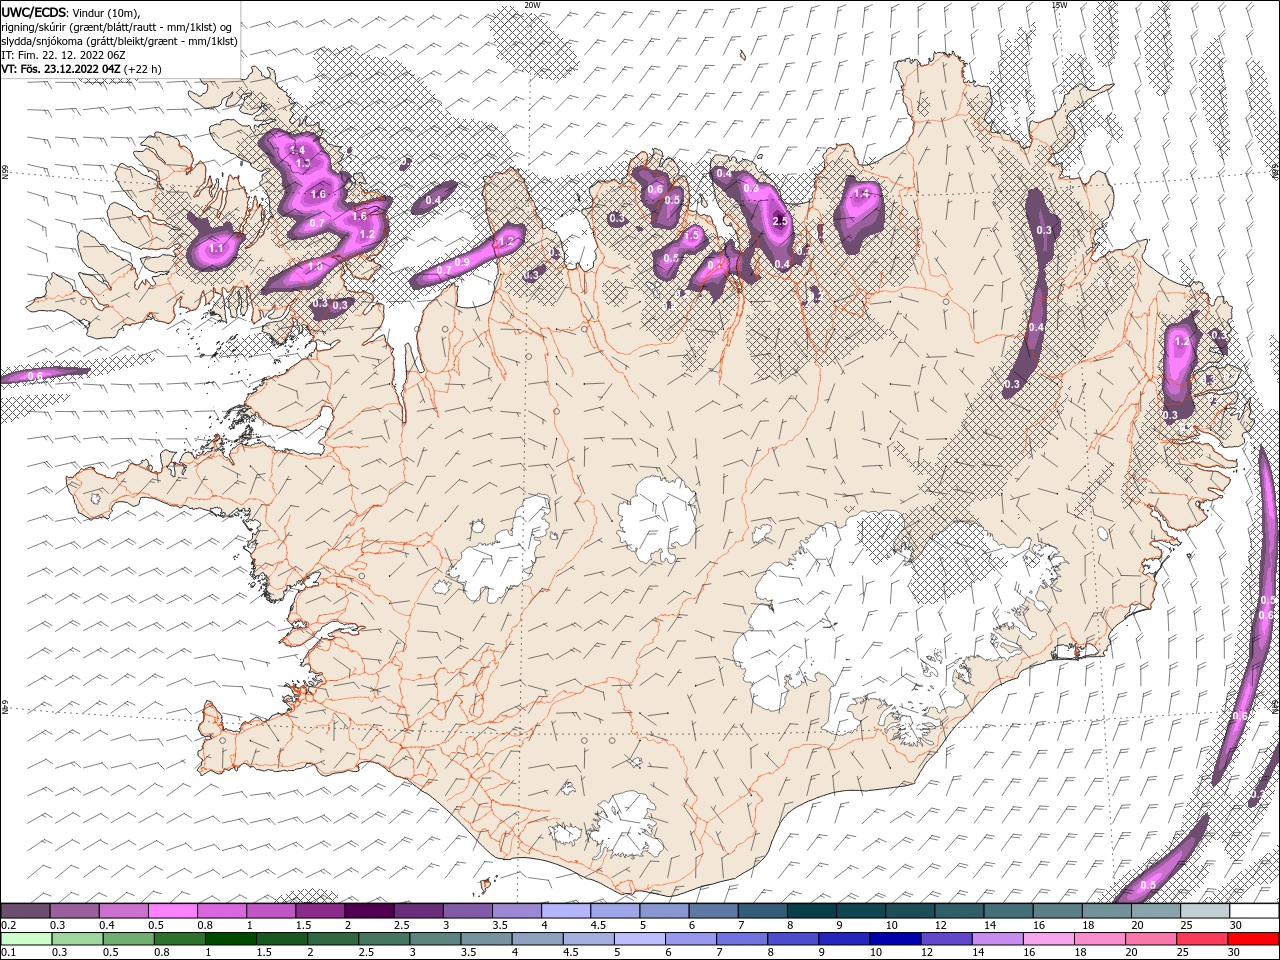The width and height of the screenshot is (1280, 960).
Task: Click the header line starting 'slydda/snjókoma'
Action: 119,41
